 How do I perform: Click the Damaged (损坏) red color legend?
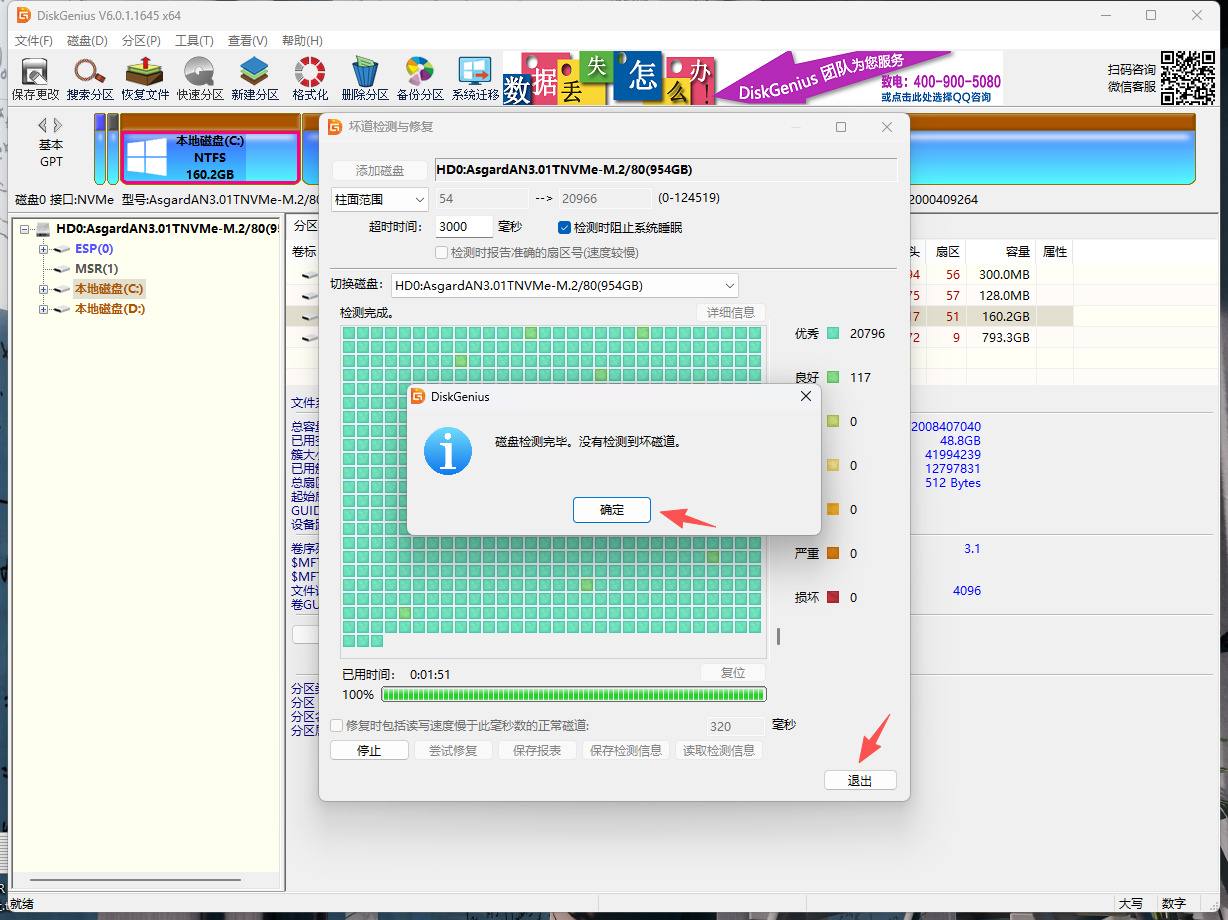click(x=833, y=598)
